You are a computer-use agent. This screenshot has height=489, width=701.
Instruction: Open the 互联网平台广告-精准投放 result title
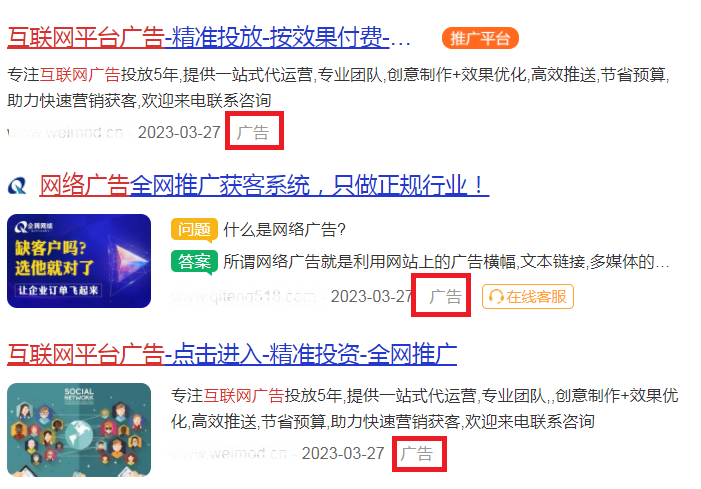(209, 38)
